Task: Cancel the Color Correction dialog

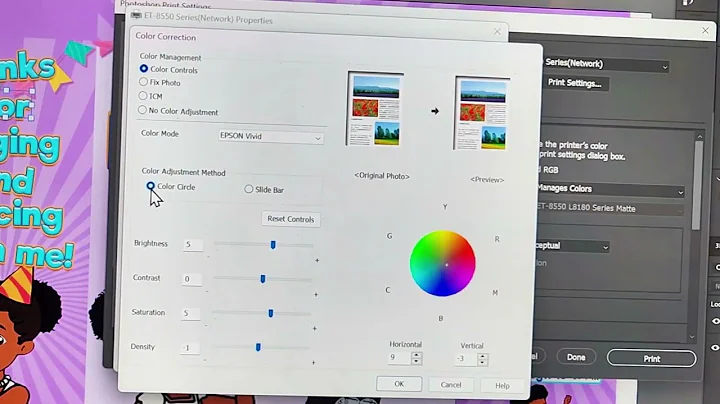Action: [x=451, y=385]
